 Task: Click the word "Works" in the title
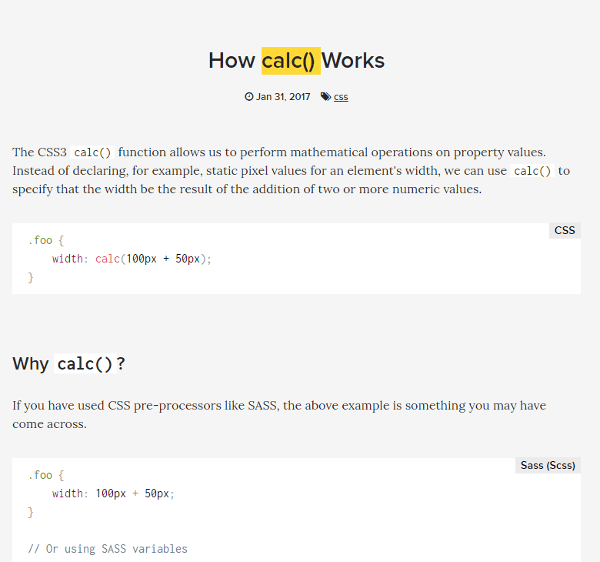pyautogui.click(x=353, y=61)
